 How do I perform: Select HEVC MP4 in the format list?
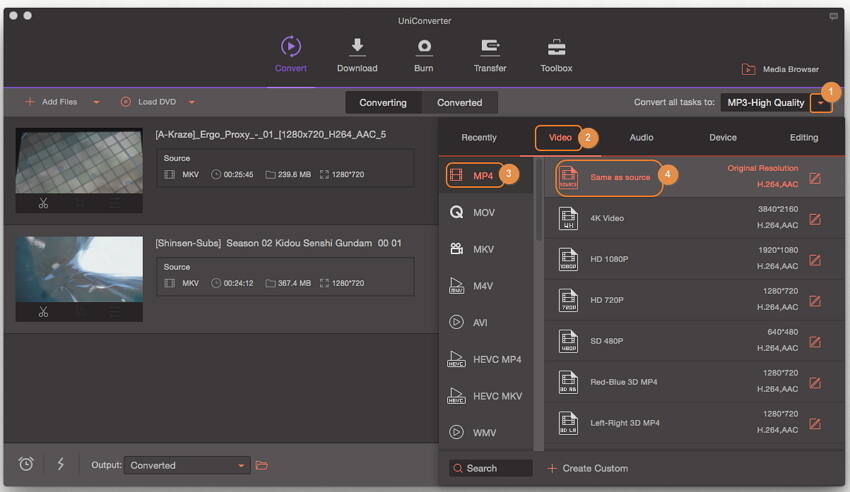(x=485, y=359)
